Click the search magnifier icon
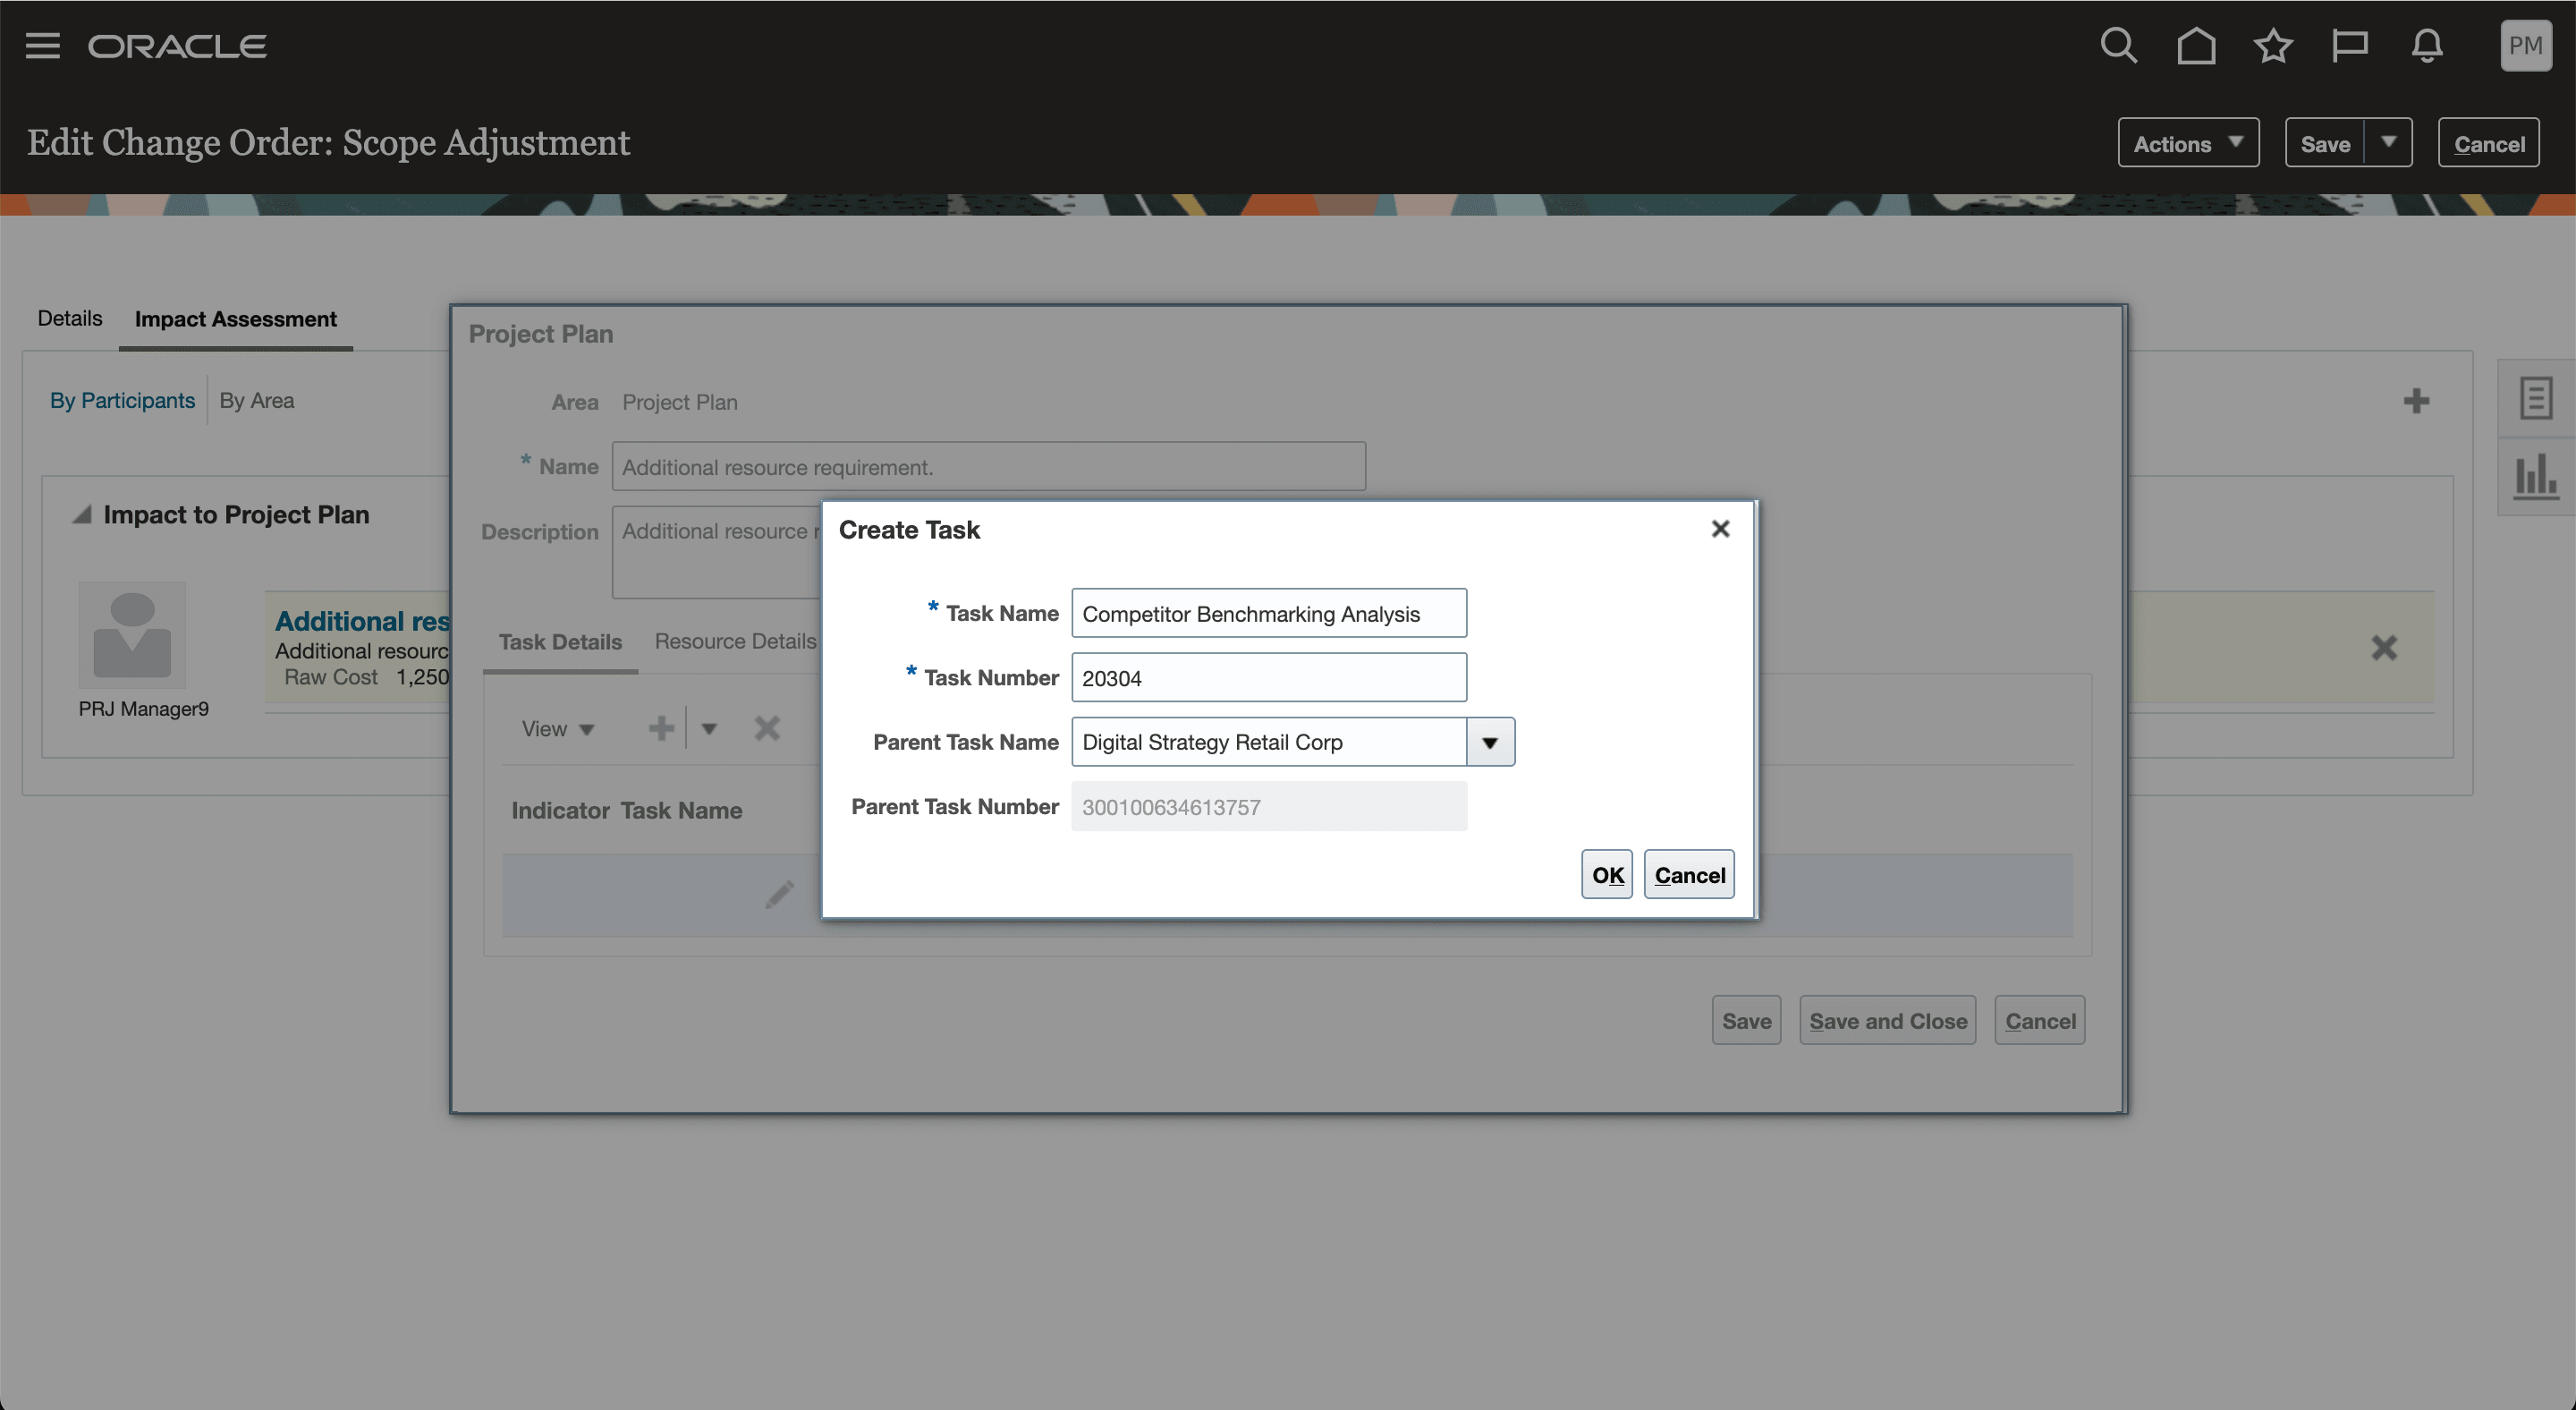Image resolution: width=2576 pixels, height=1410 pixels. (x=2118, y=46)
